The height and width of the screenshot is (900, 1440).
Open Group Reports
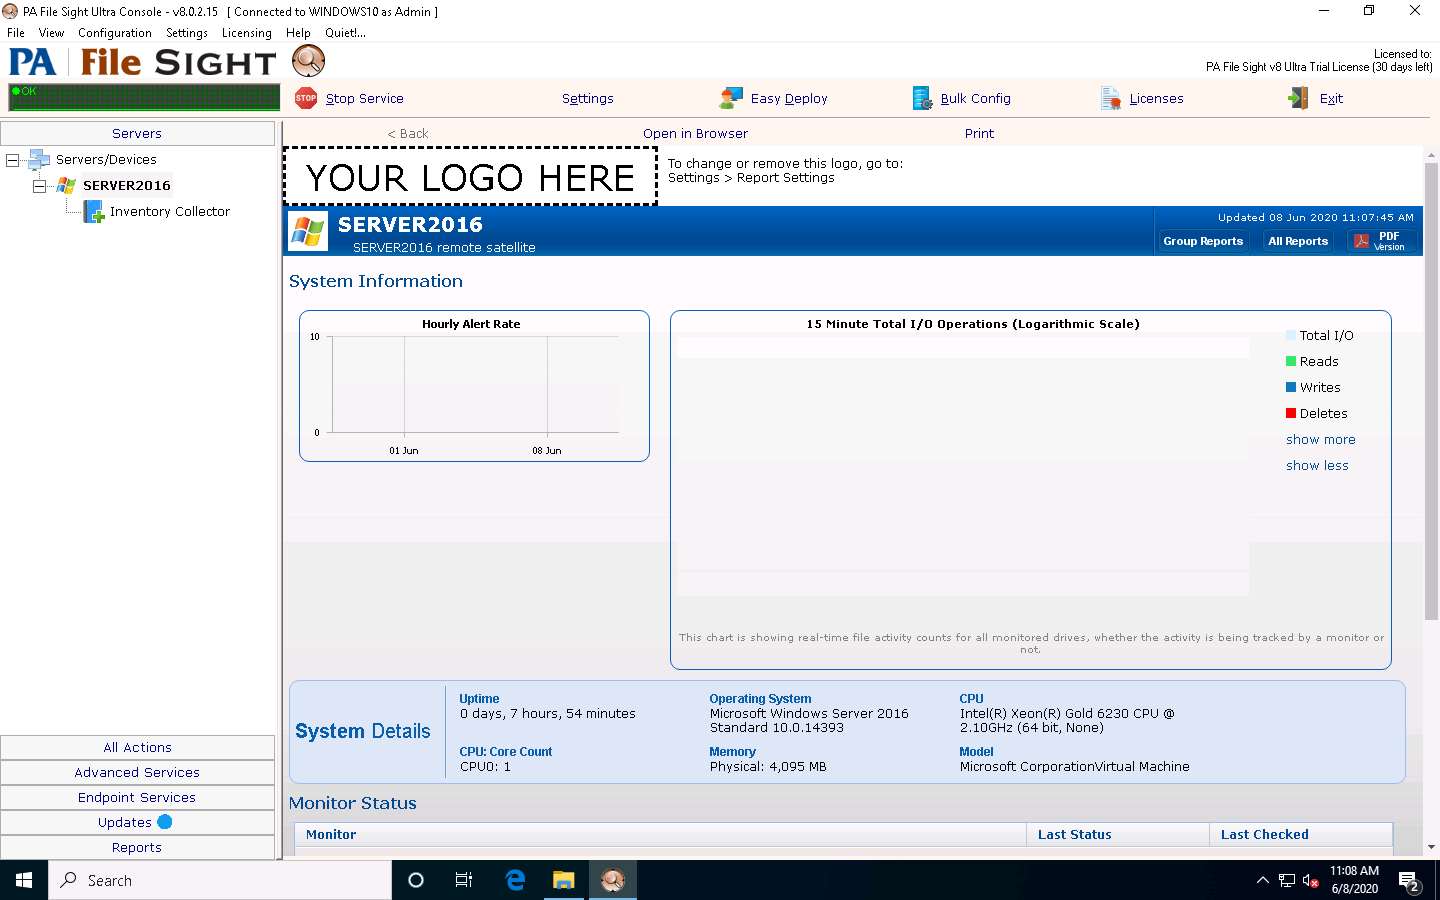pos(1203,241)
